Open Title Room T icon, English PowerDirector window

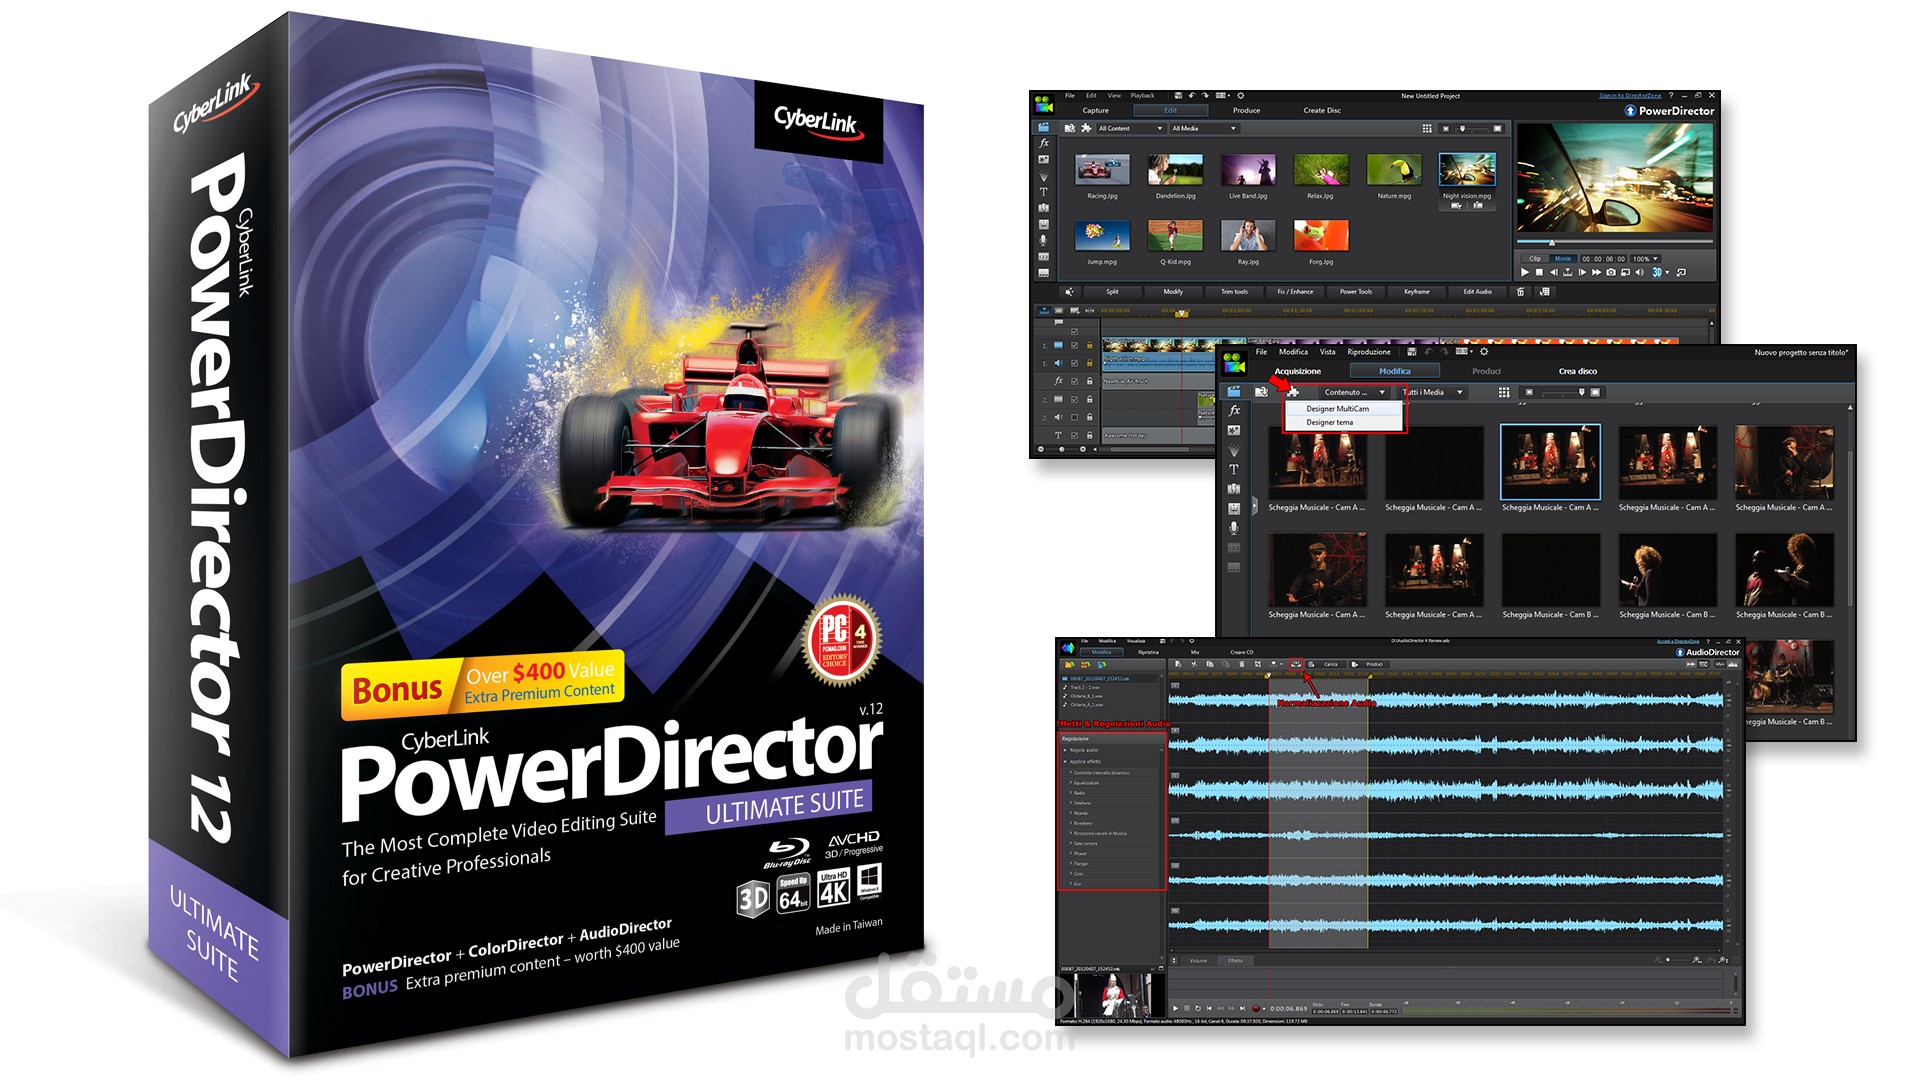[1044, 192]
